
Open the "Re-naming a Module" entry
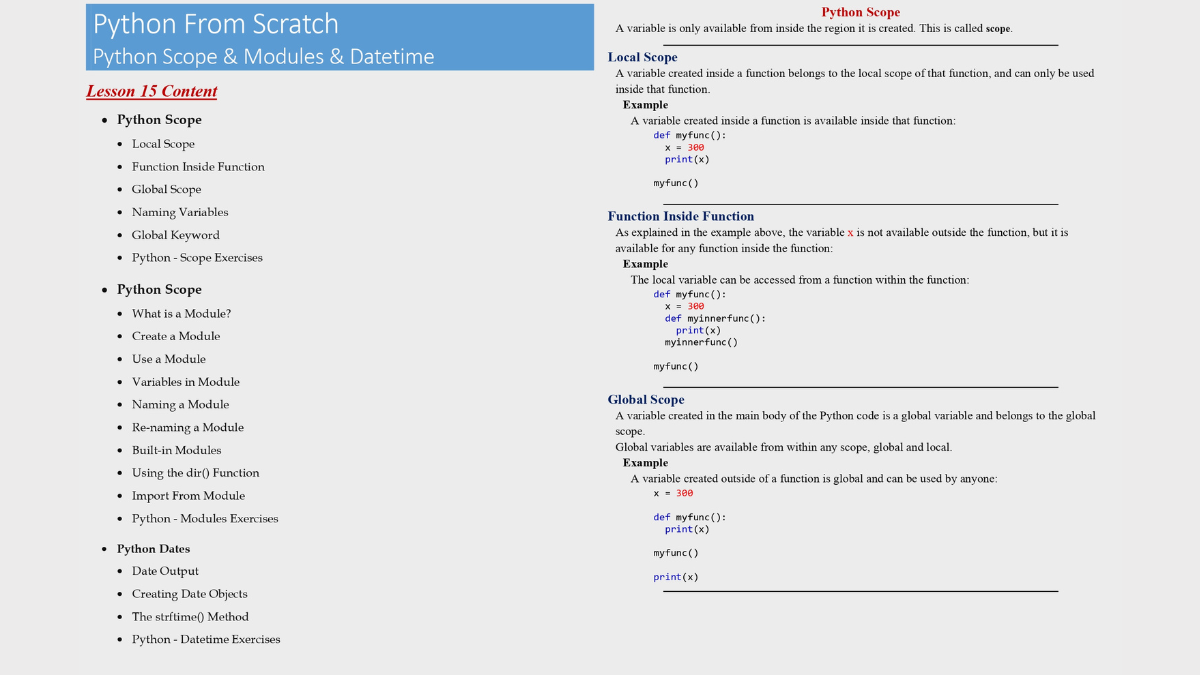188,427
